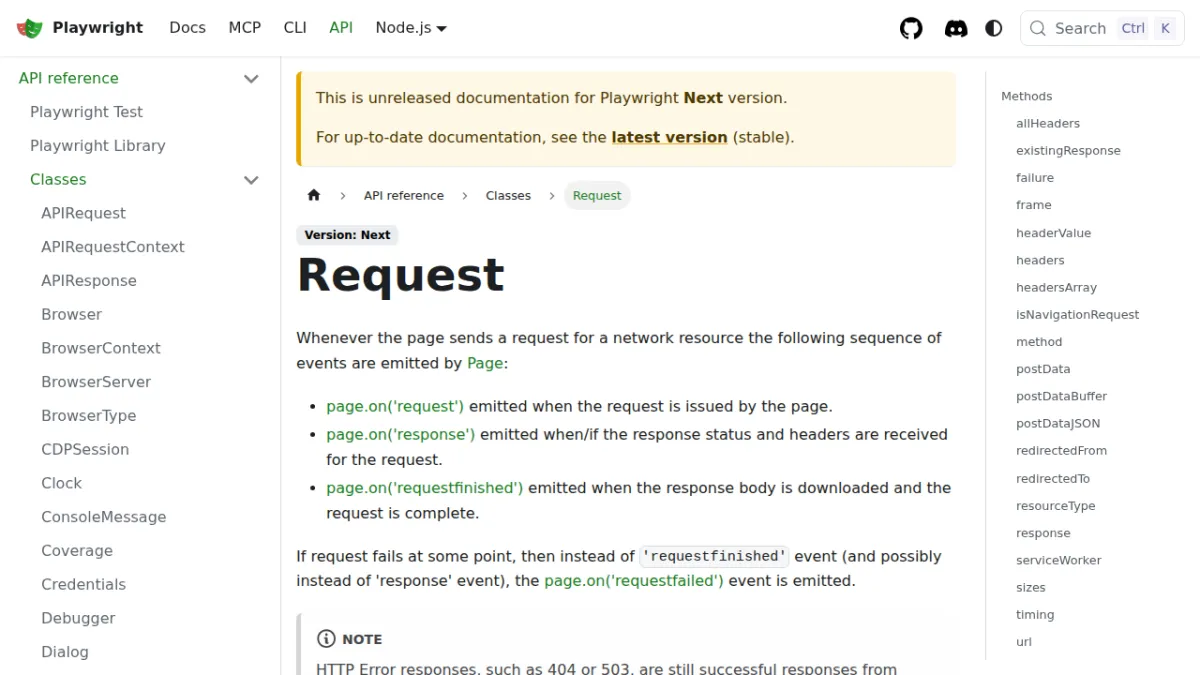
Task: Click the Playwright brand title
Action: pyautogui.click(x=98, y=28)
